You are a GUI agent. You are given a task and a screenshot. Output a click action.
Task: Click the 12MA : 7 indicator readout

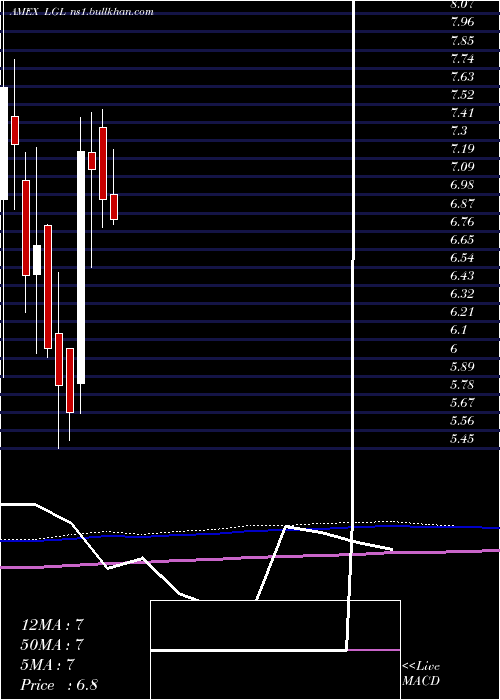[x=52, y=625]
